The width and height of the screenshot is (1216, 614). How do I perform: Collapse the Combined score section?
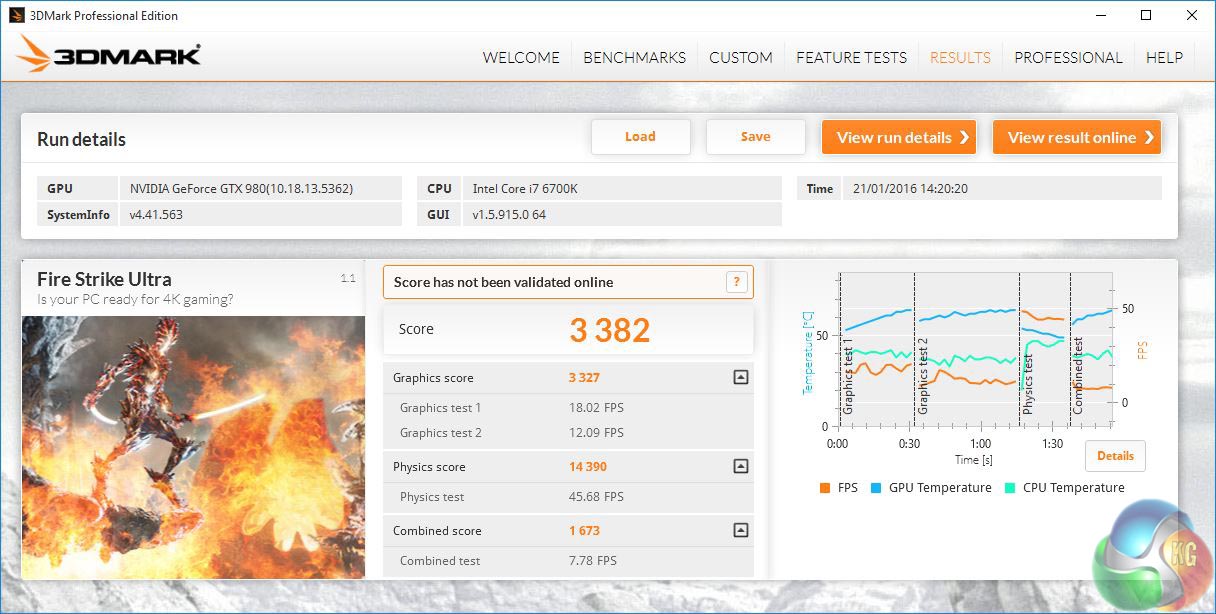740,530
